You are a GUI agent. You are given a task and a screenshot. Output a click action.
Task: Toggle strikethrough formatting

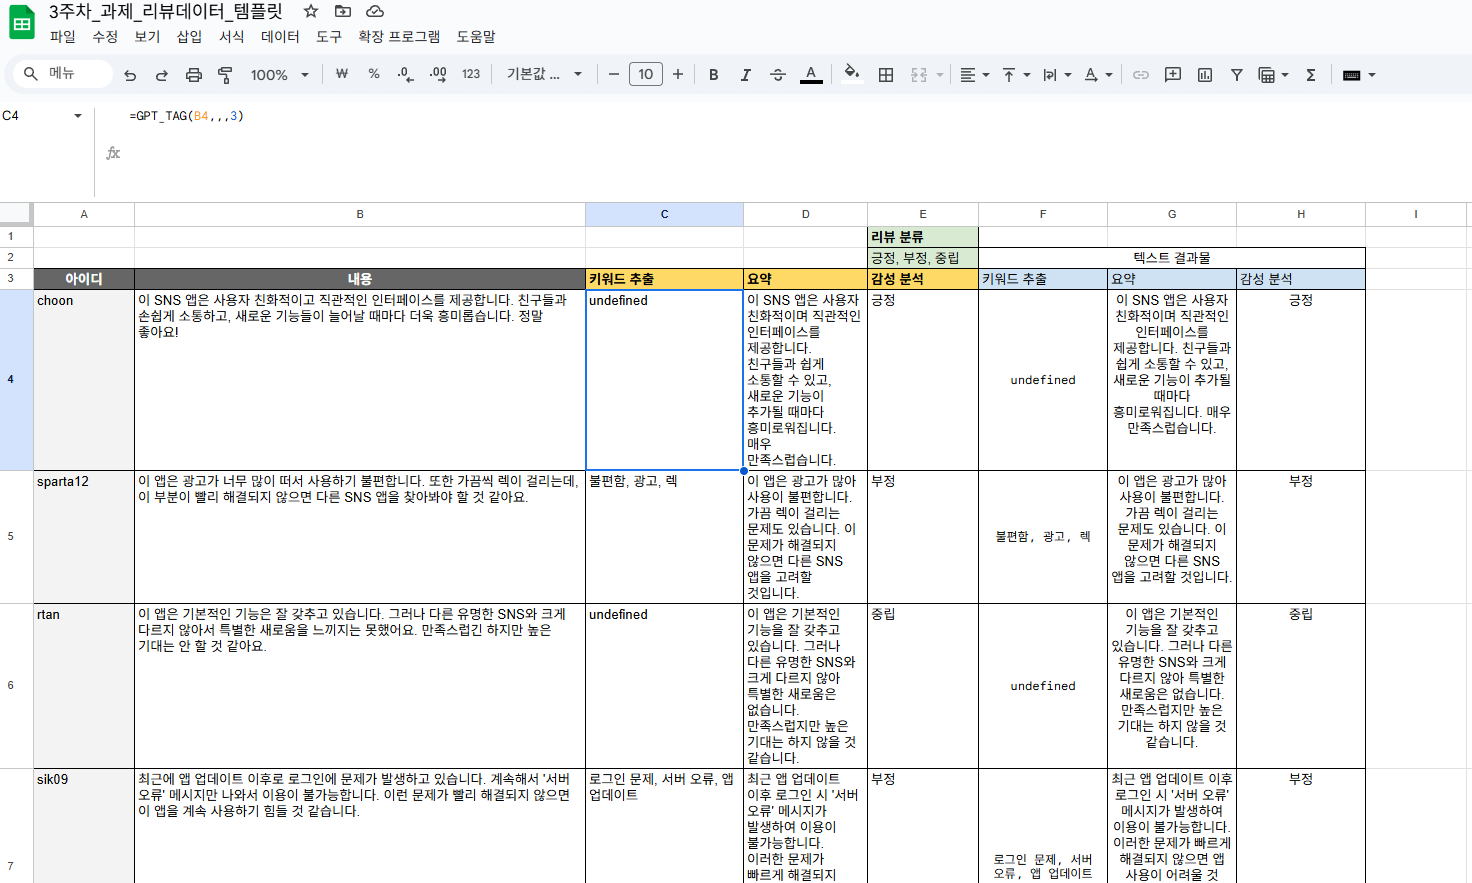point(778,75)
